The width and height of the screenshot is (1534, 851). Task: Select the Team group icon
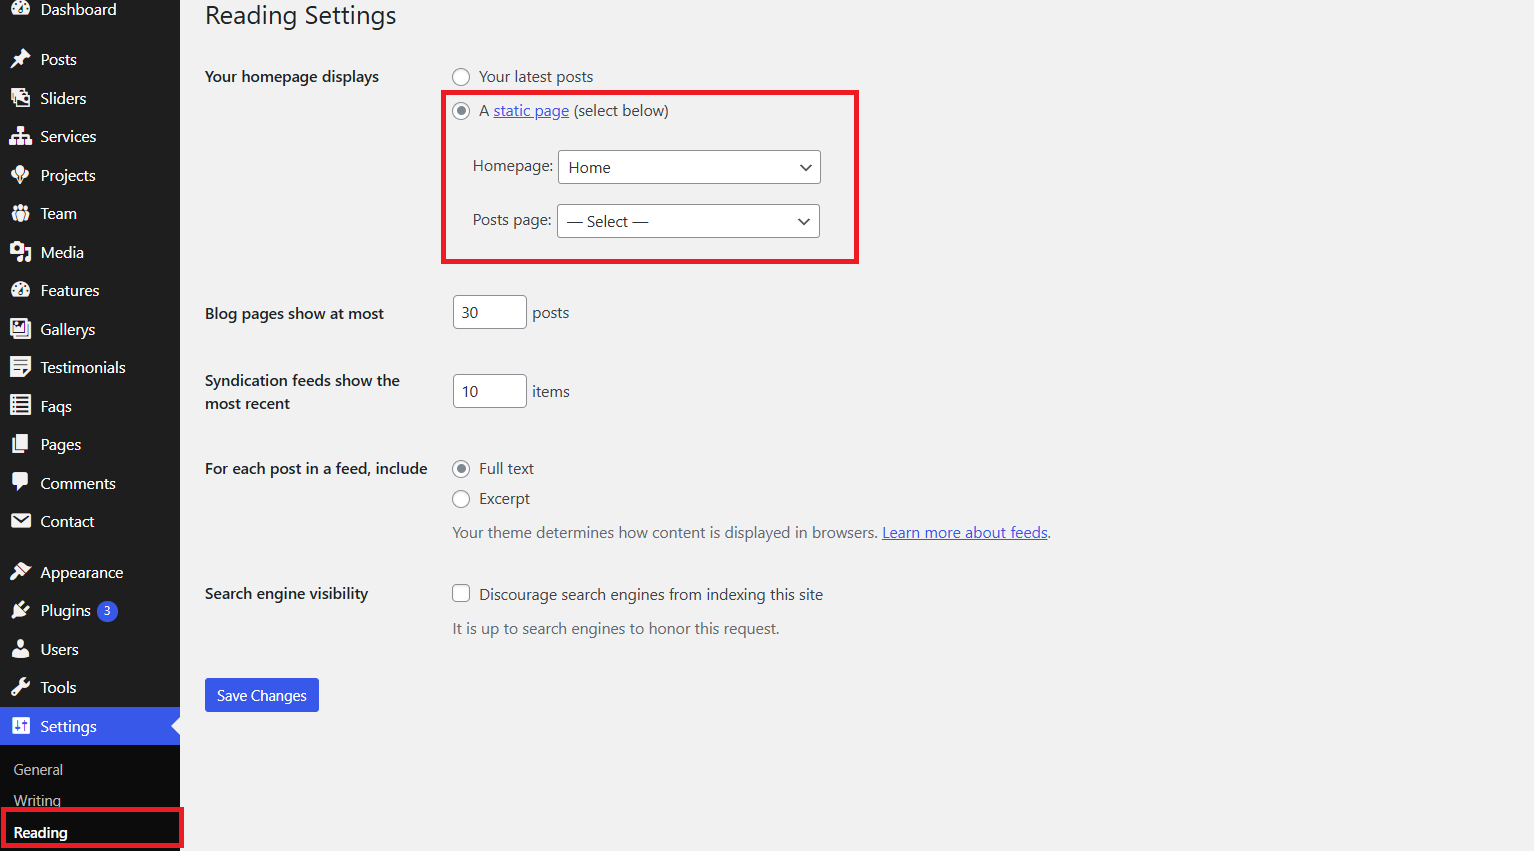point(20,213)
